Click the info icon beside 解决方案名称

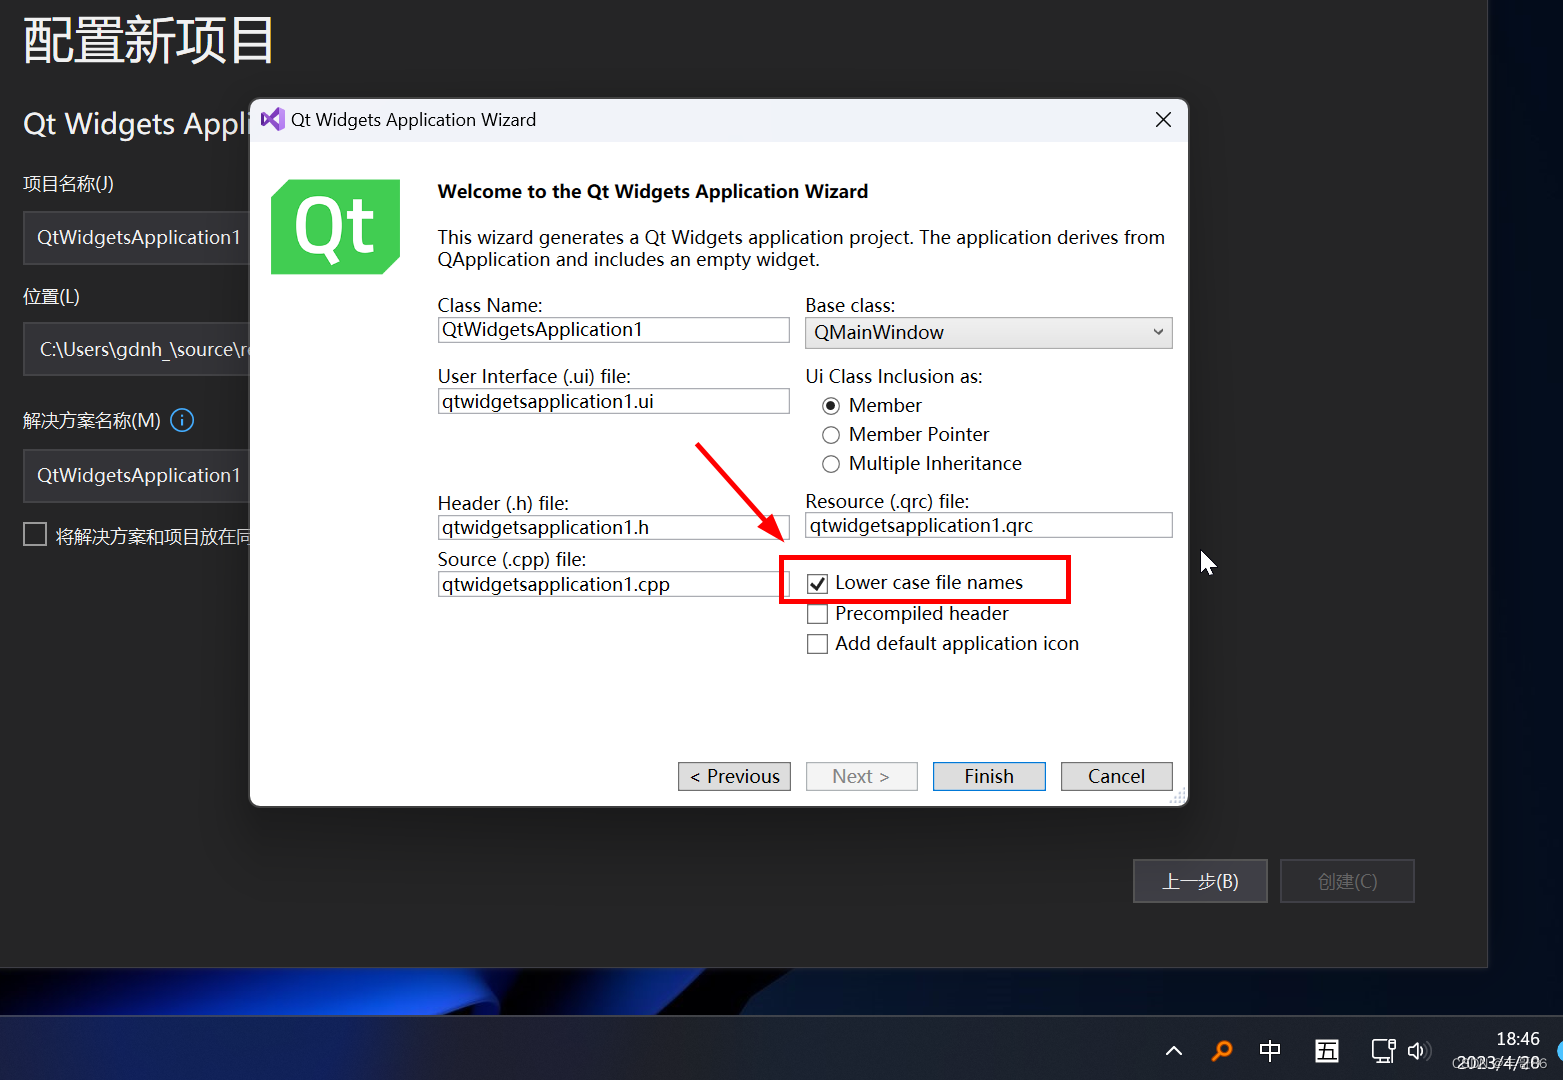pyautogui.click(x=182, y=420)
